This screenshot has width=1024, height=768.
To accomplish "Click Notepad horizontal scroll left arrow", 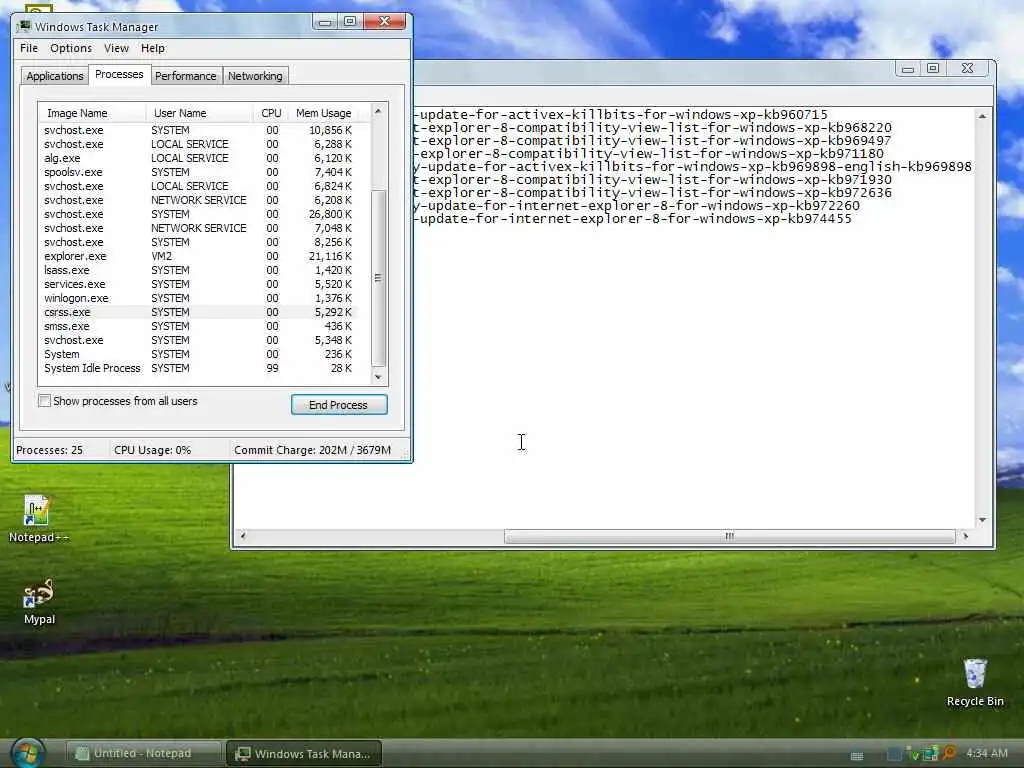I will (243, 536).
